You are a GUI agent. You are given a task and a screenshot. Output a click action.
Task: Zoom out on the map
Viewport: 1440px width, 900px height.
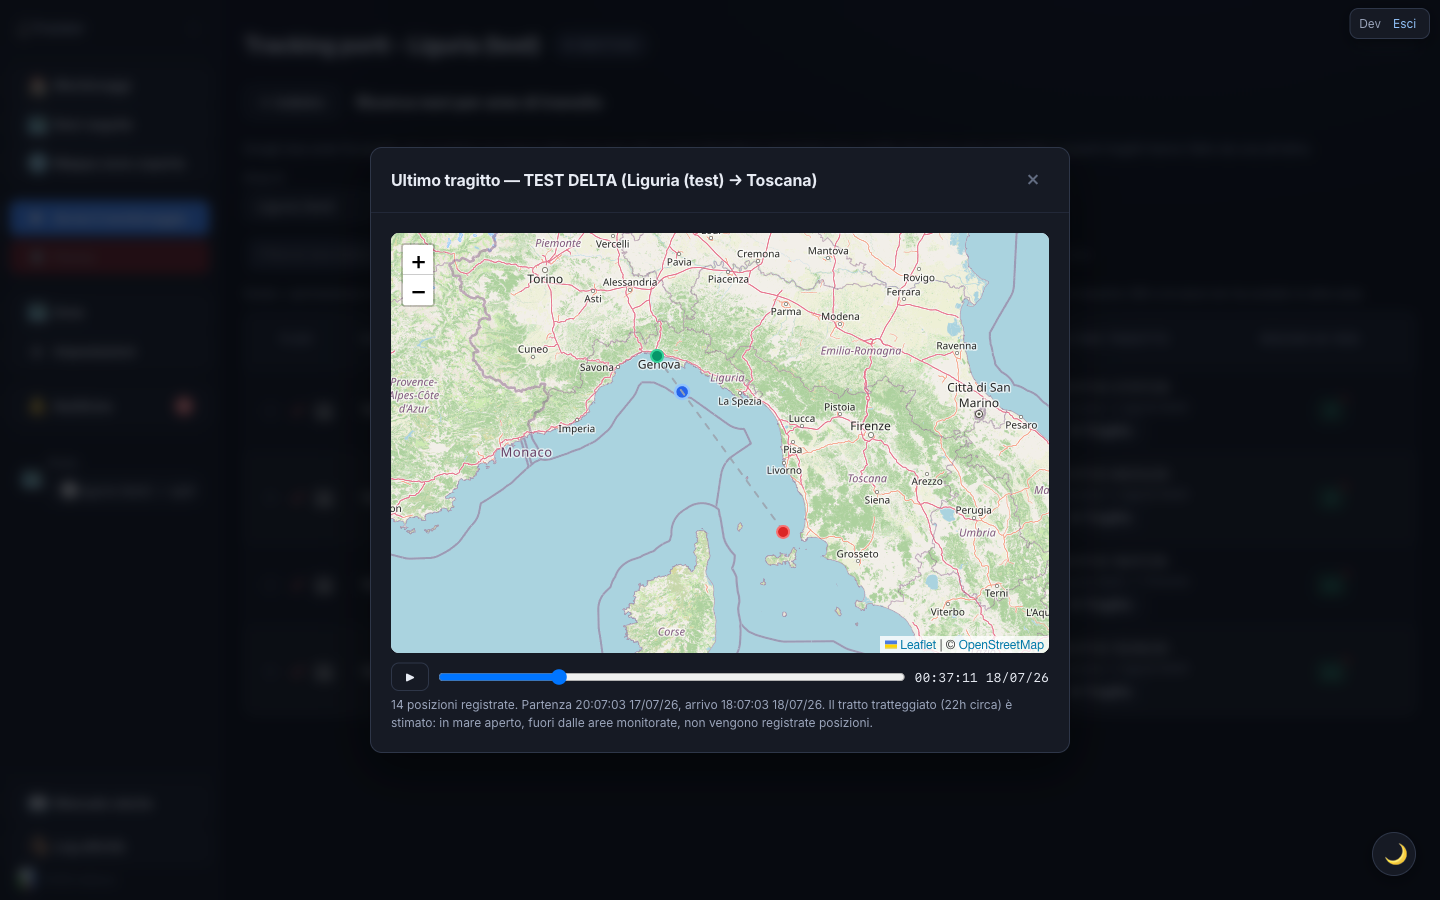418,291
